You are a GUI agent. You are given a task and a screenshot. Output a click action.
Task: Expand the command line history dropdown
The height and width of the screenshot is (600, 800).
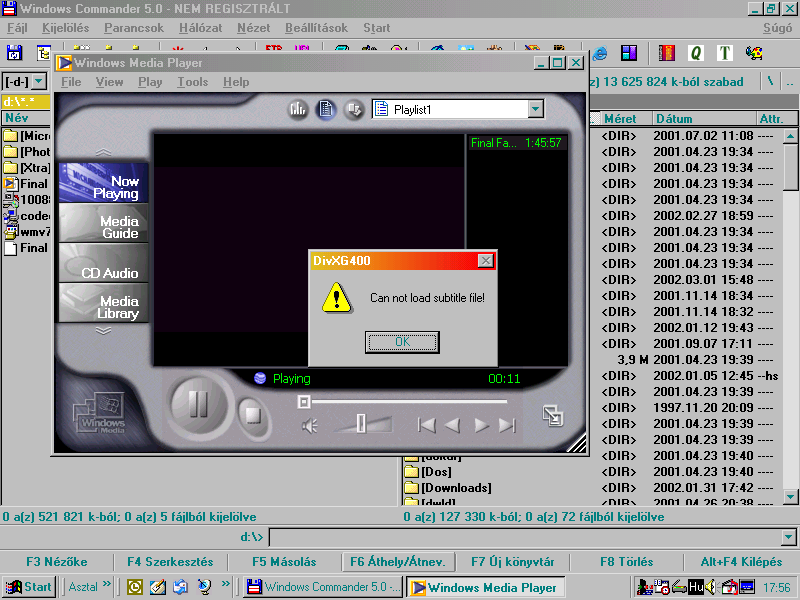pos(789,537)
